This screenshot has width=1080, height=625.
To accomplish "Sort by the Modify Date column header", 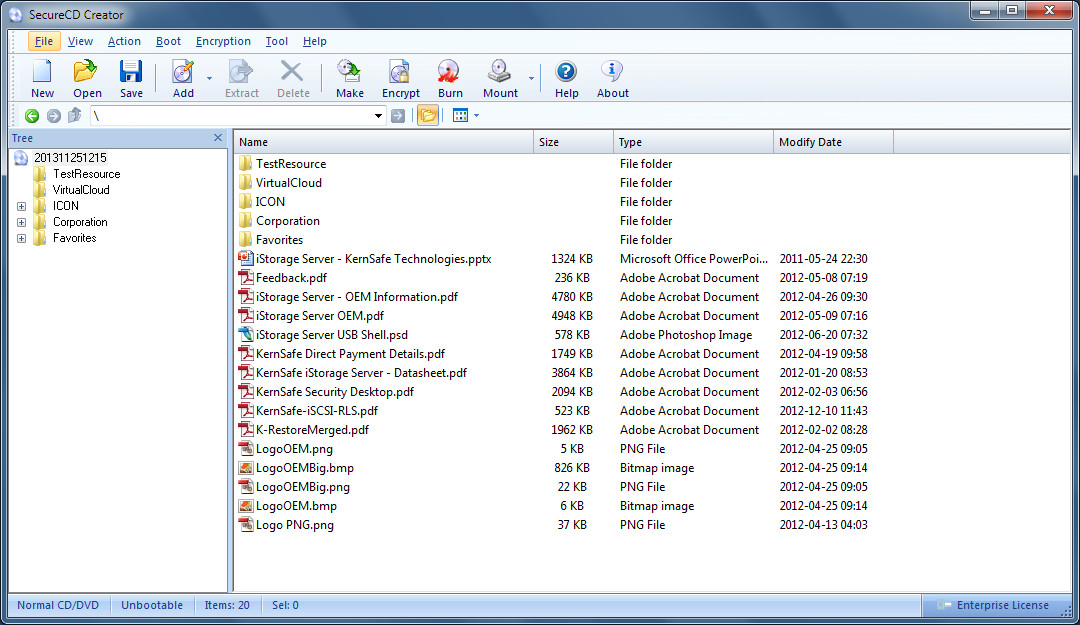I will tap(833, 142).
